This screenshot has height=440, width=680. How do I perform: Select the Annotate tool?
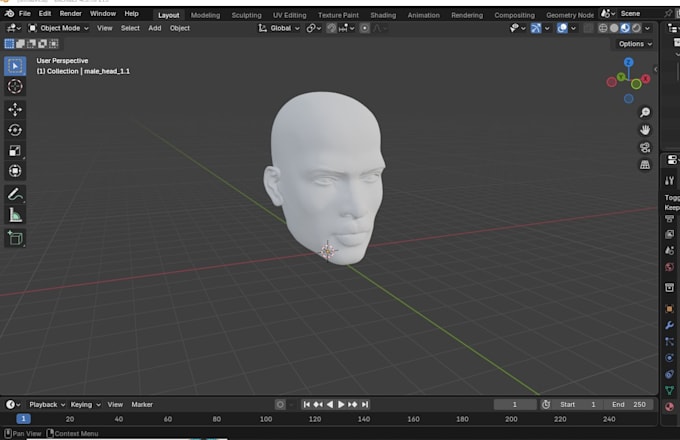pyautogui.click(x=15, y=195)
